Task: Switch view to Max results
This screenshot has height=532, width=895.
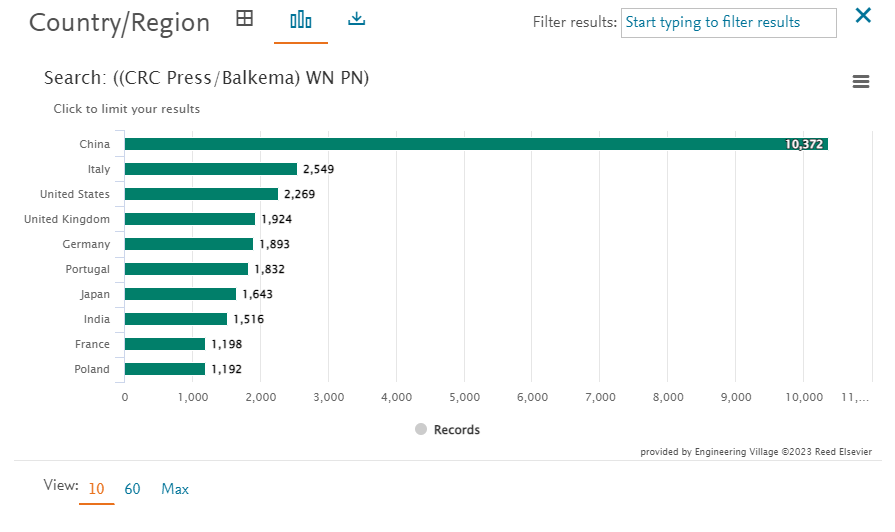Action: pos(175,489)
